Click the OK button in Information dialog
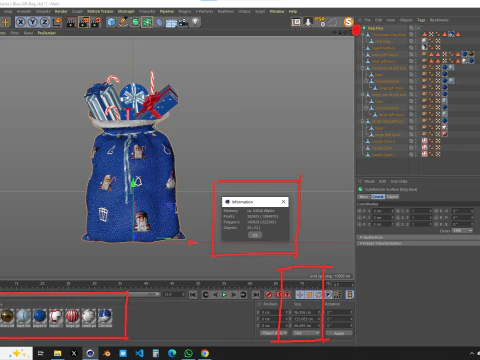 coord(255,235)
